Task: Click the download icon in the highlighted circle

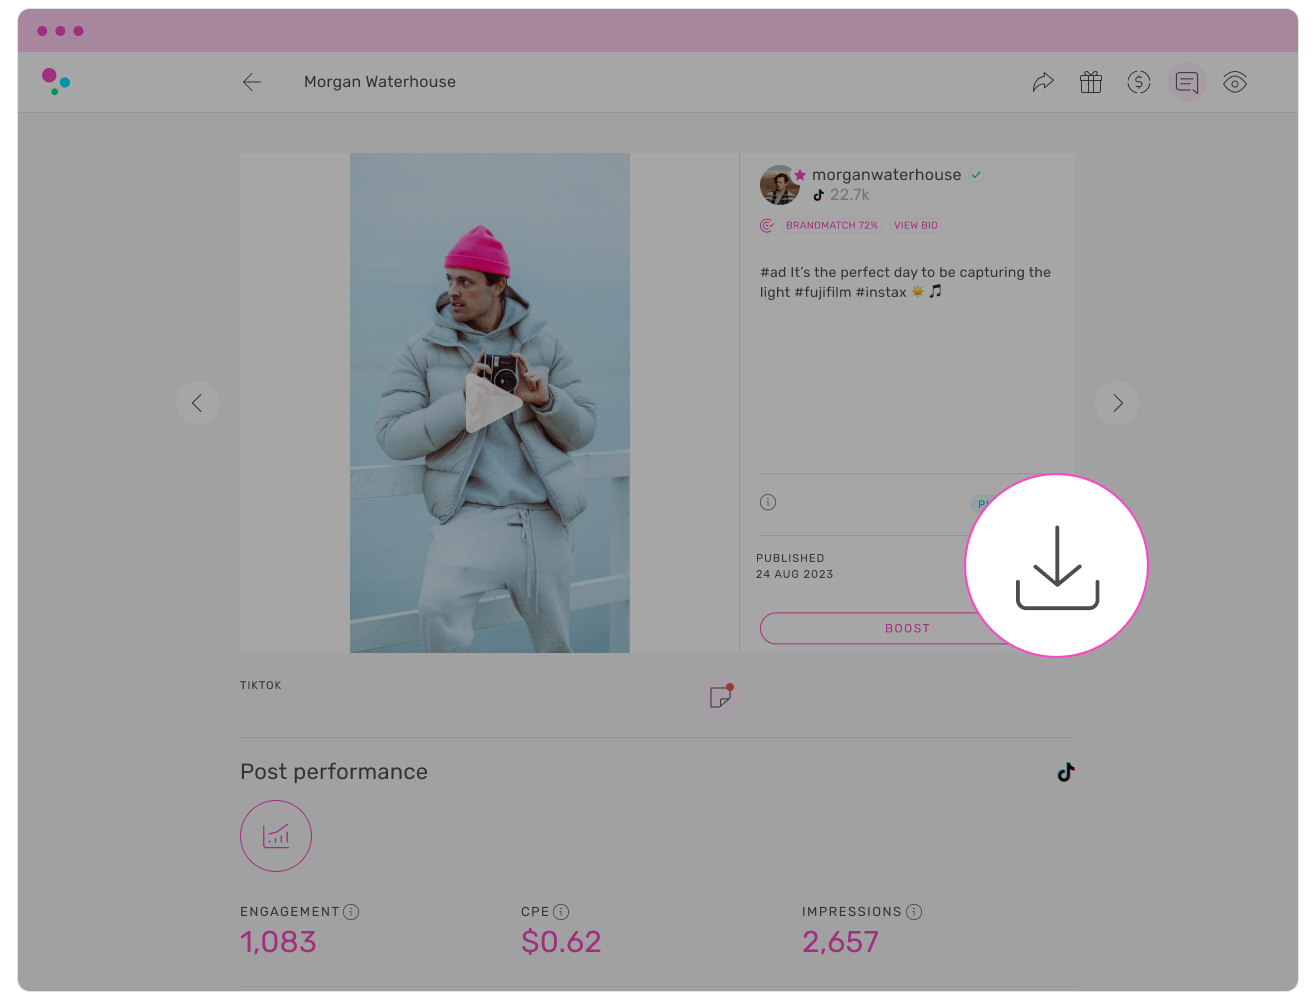Action: (x=1057, y=567)
